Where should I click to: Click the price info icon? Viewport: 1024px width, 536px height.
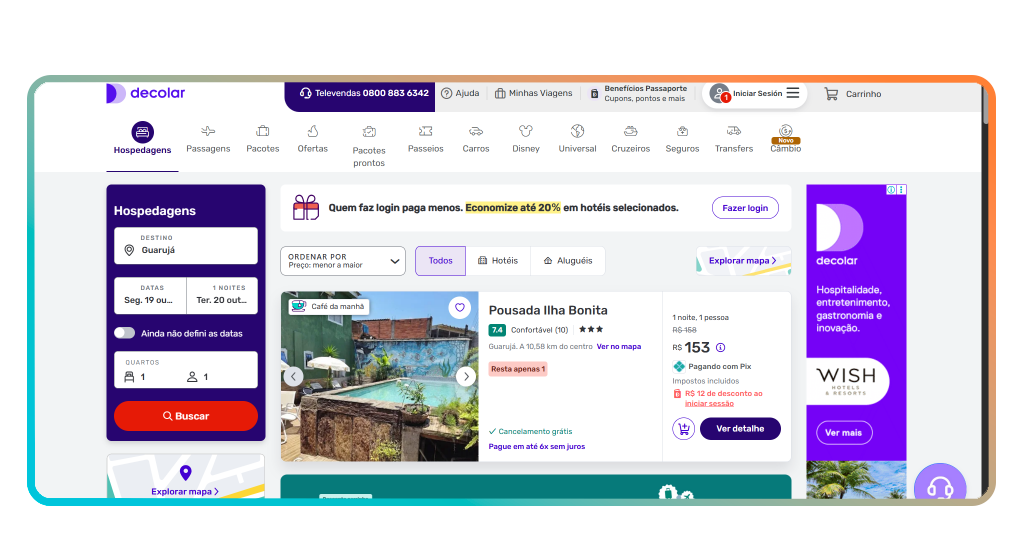[x=720, y=347]
